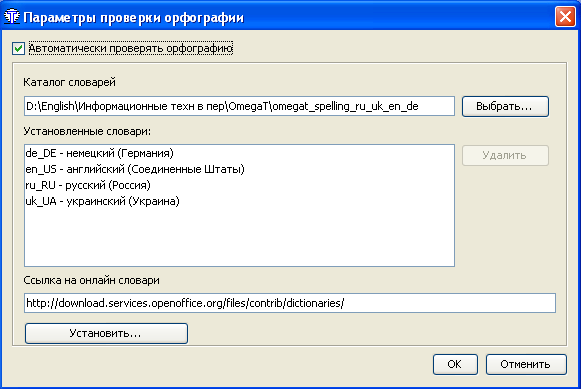Image resolution: width=581 pixels, height=389 pixels.
Task: Click the 'Установленные словари:' label
Action: 87,131
